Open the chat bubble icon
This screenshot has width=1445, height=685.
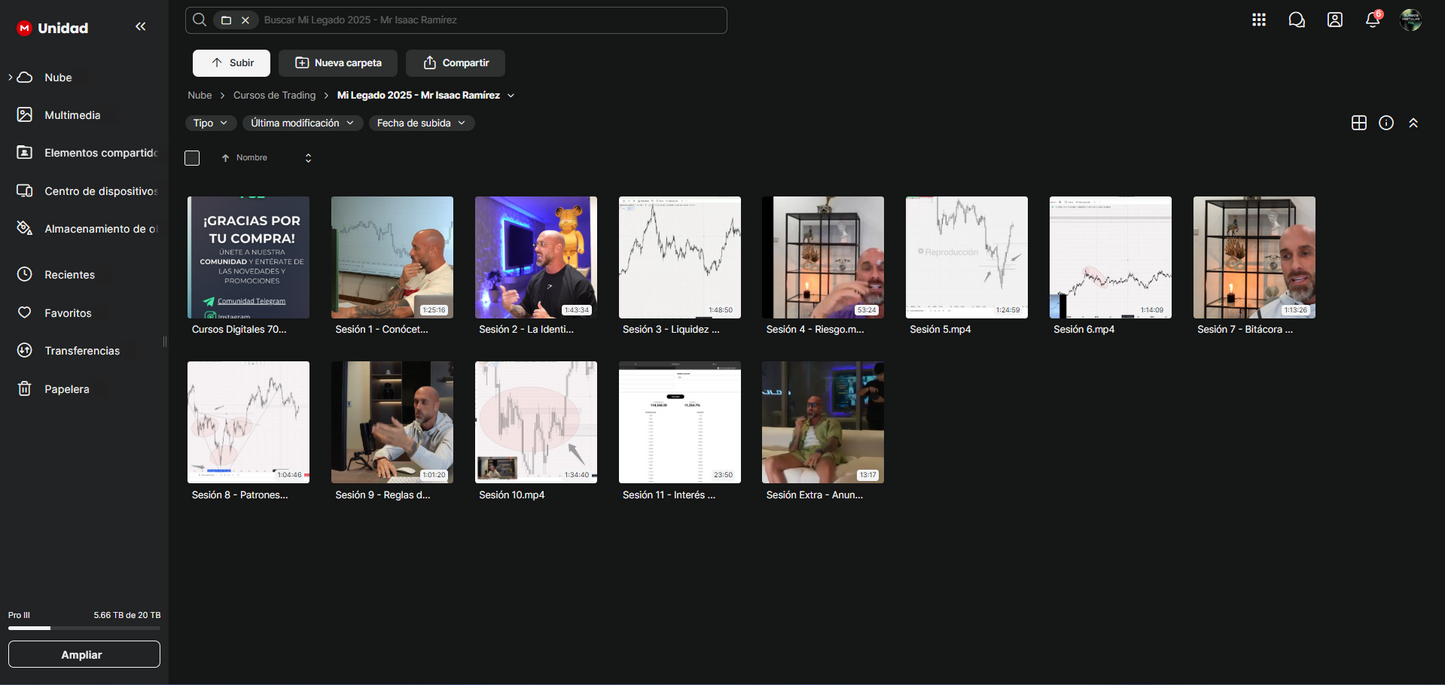pos(1296,20)
